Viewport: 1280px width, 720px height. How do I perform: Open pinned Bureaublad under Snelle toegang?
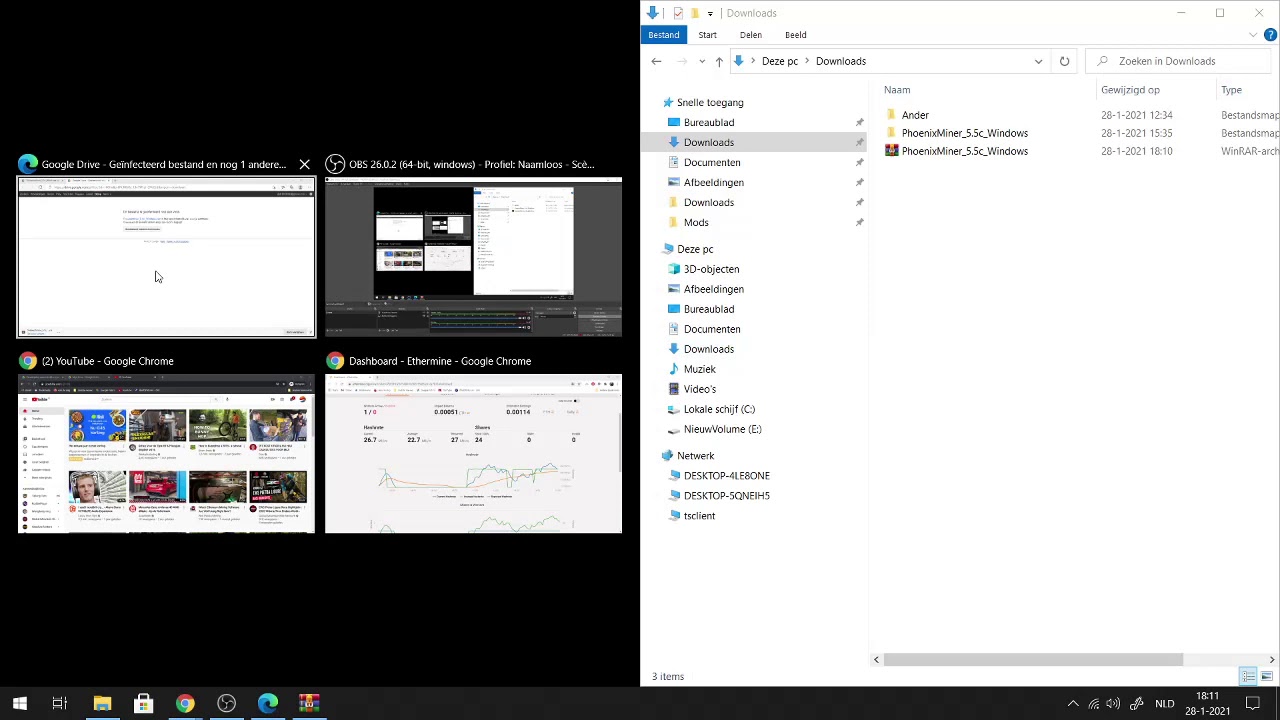point(708,122)
